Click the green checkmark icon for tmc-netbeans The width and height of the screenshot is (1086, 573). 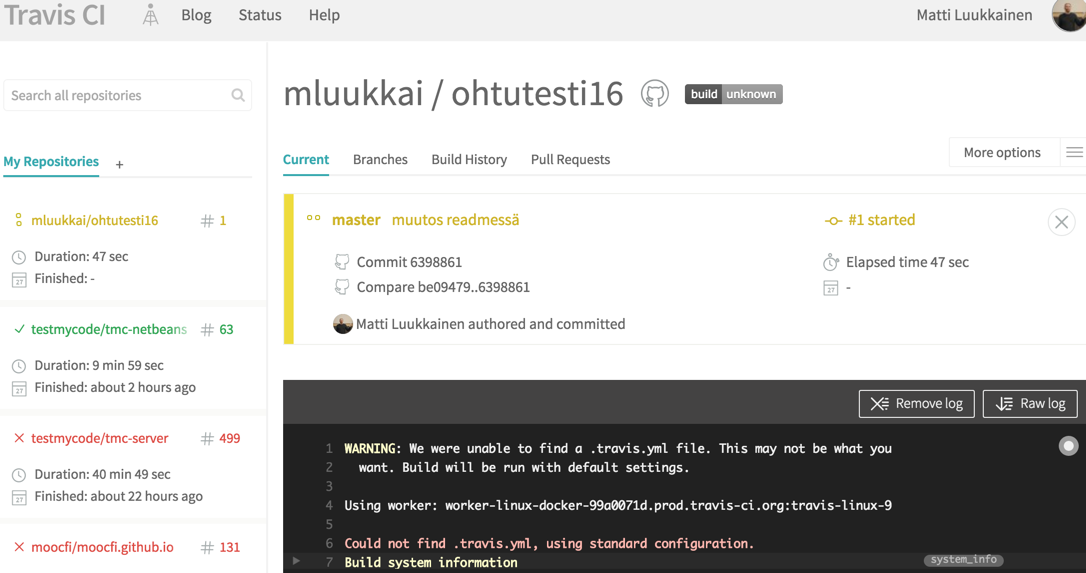(19, 329)
